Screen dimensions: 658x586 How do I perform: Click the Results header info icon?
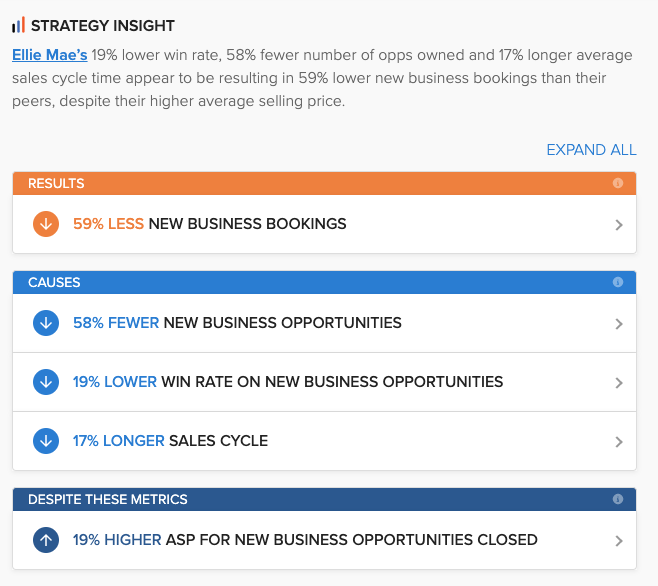(x=617, y=183)
